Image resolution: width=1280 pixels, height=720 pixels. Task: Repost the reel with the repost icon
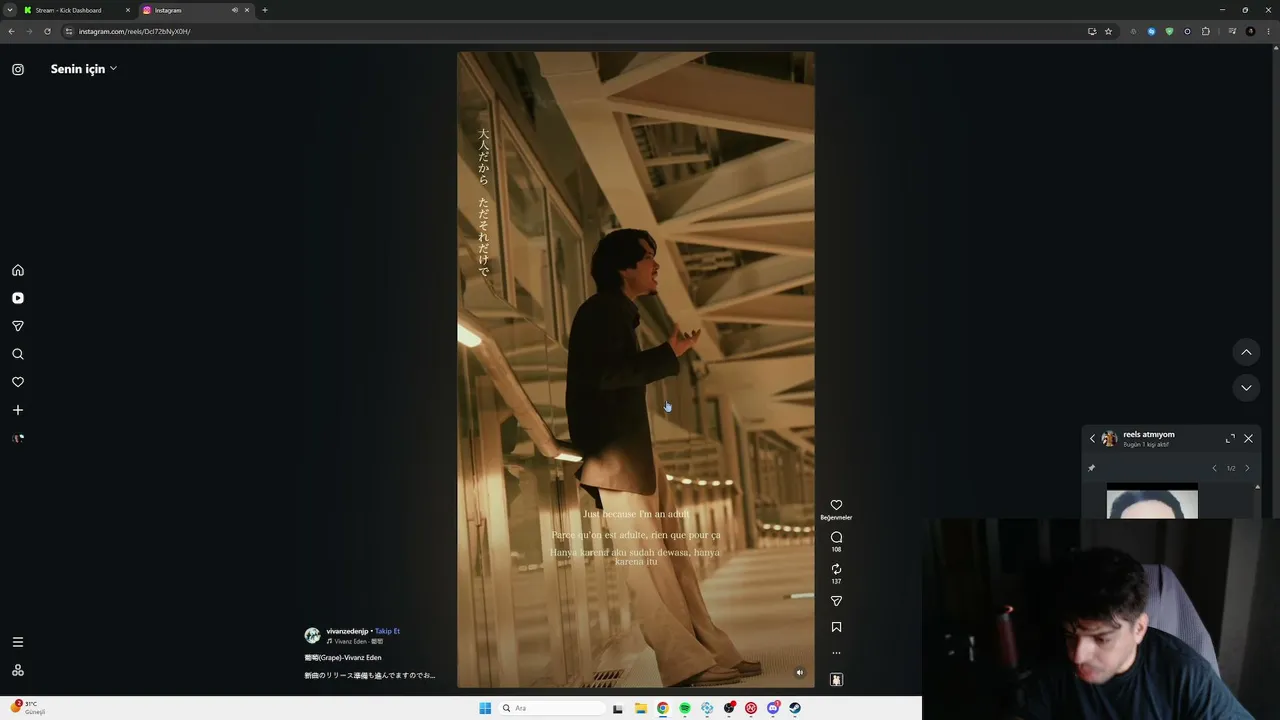(x=836, y=569)
